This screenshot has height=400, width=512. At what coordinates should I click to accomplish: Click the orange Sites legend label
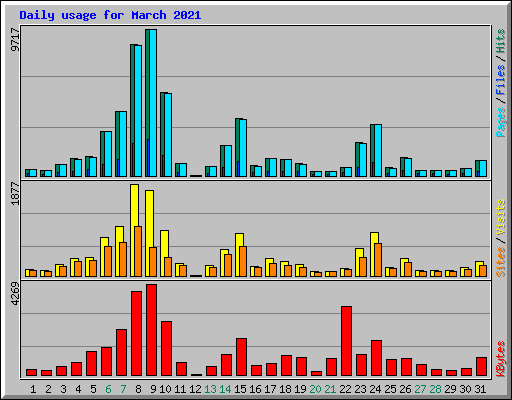500,262
